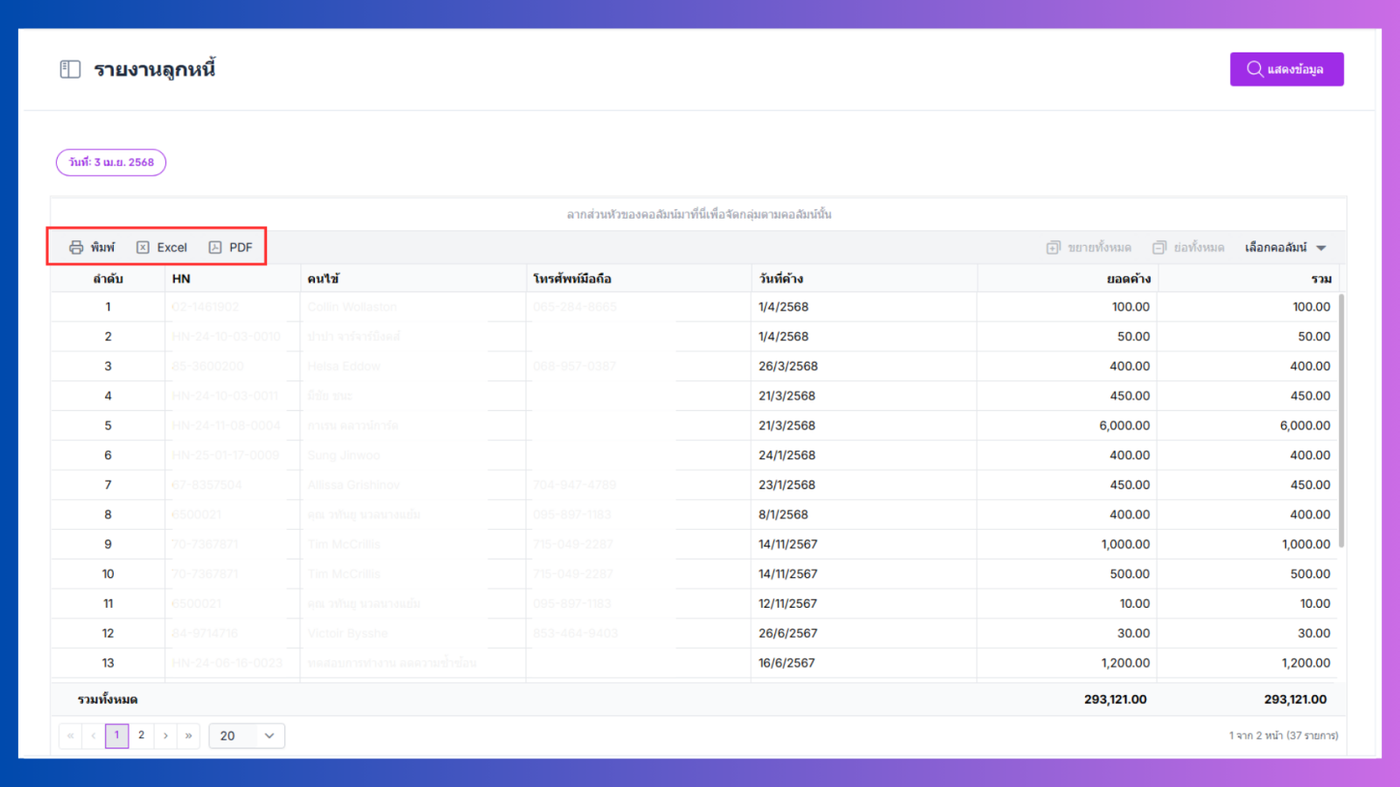Image resolution: width=1400 pixels, height=787 pixels.
Task: Click the คนไข้ column header
Action: [414, 278]
